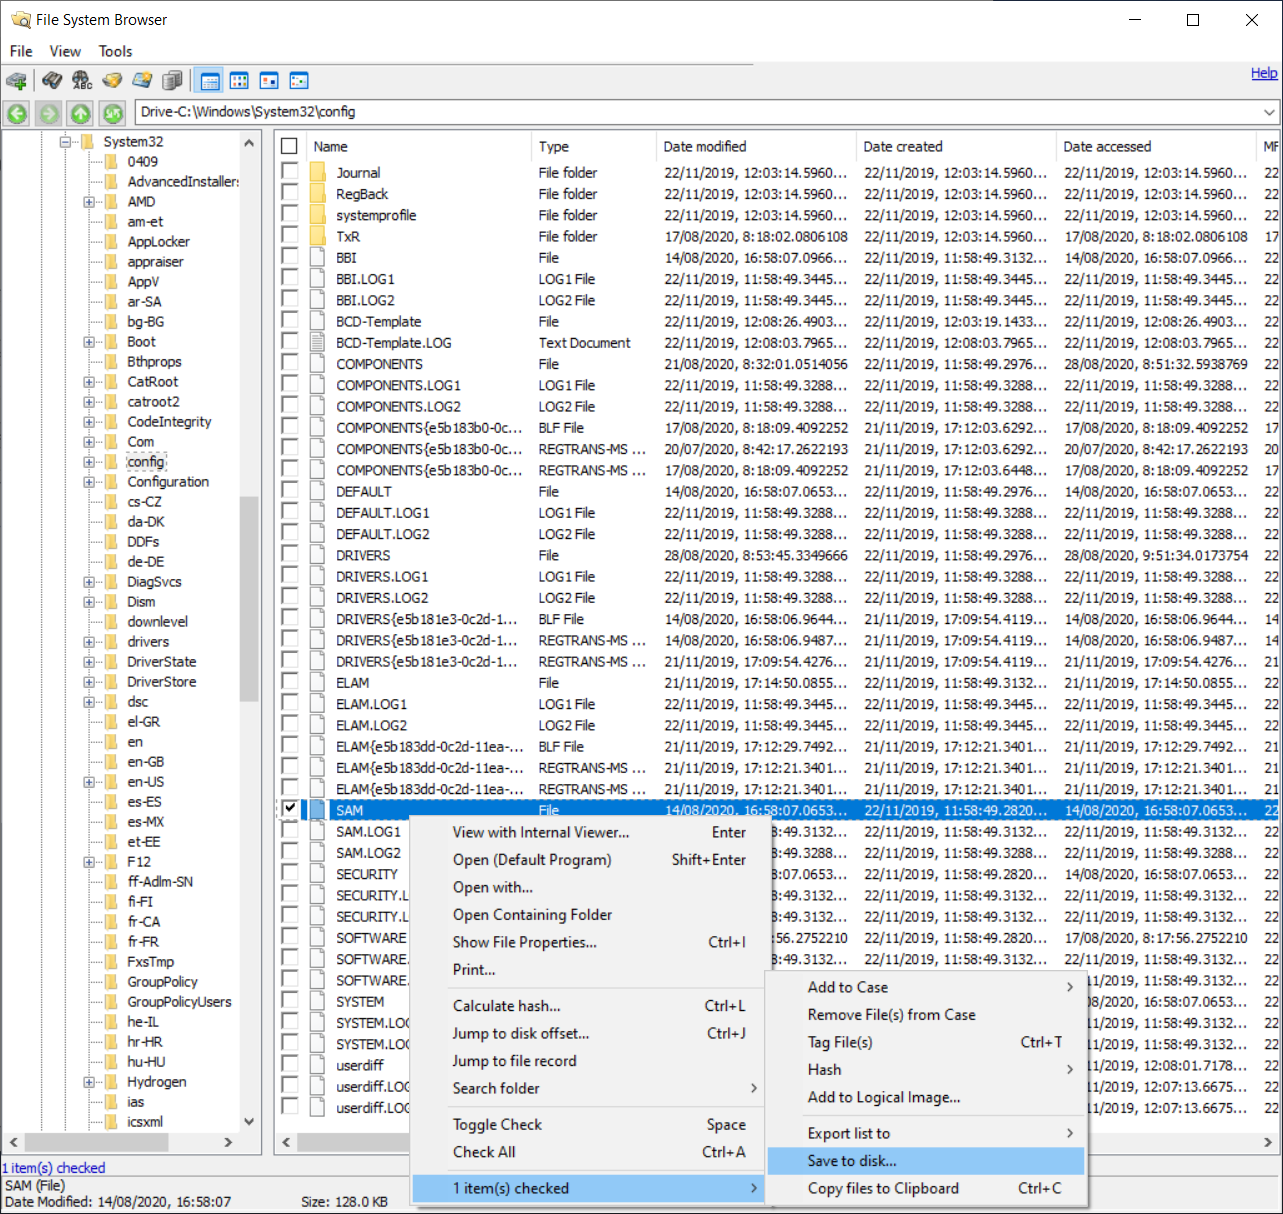The height and width of the screenshot is (1214, 1283).
Task: Open File Name Search binoculars icon
Action: [52, 81]
